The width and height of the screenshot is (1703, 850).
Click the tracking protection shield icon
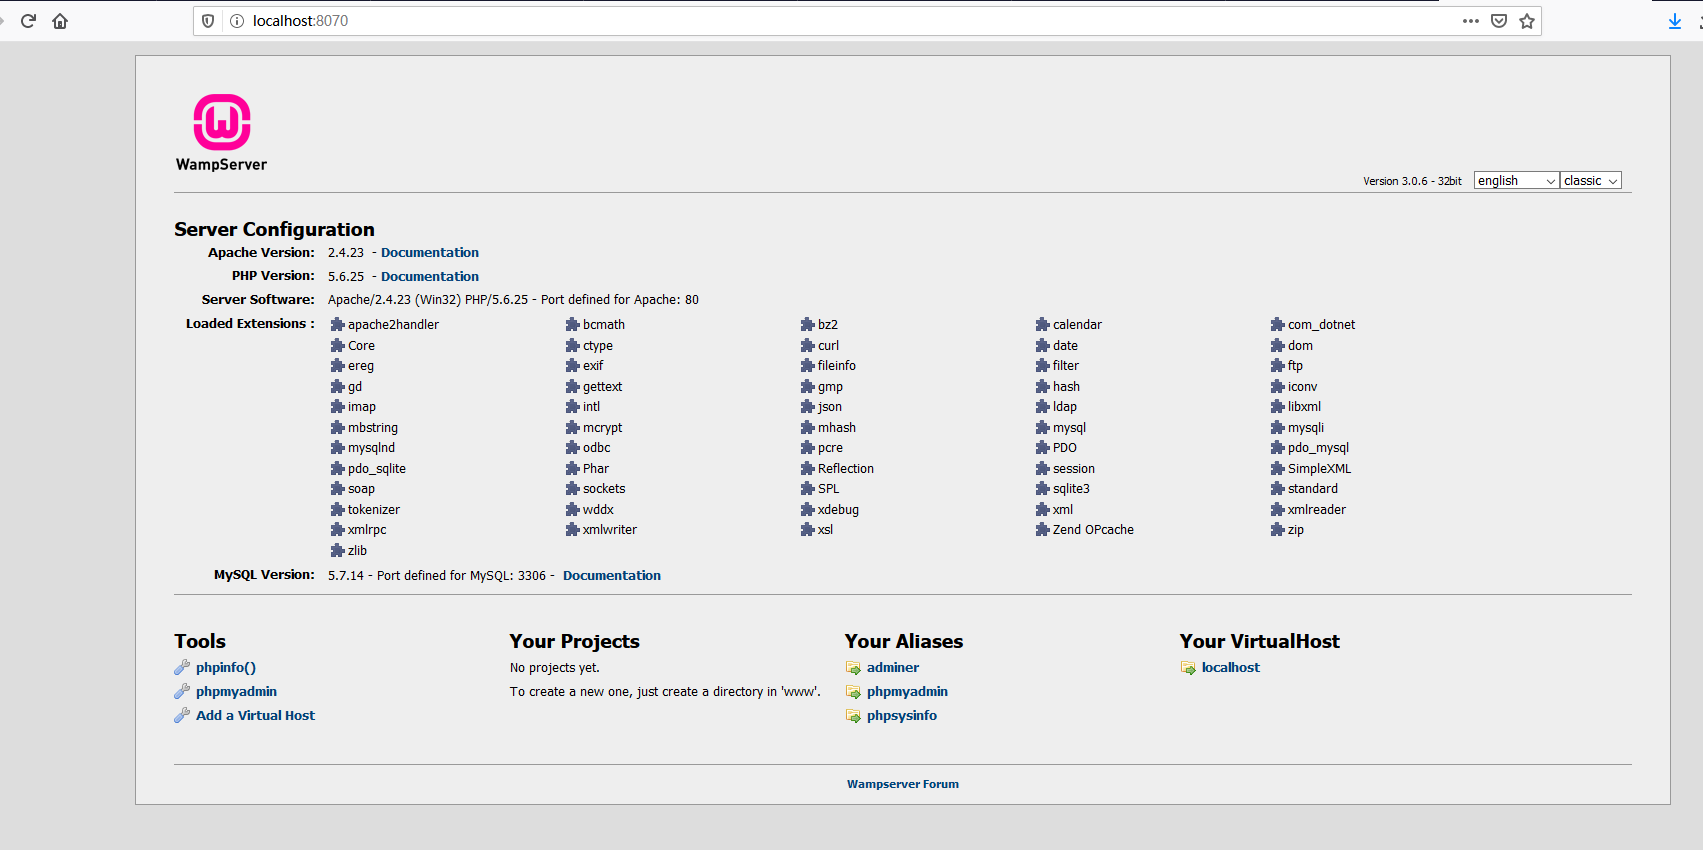click(208, 21)
